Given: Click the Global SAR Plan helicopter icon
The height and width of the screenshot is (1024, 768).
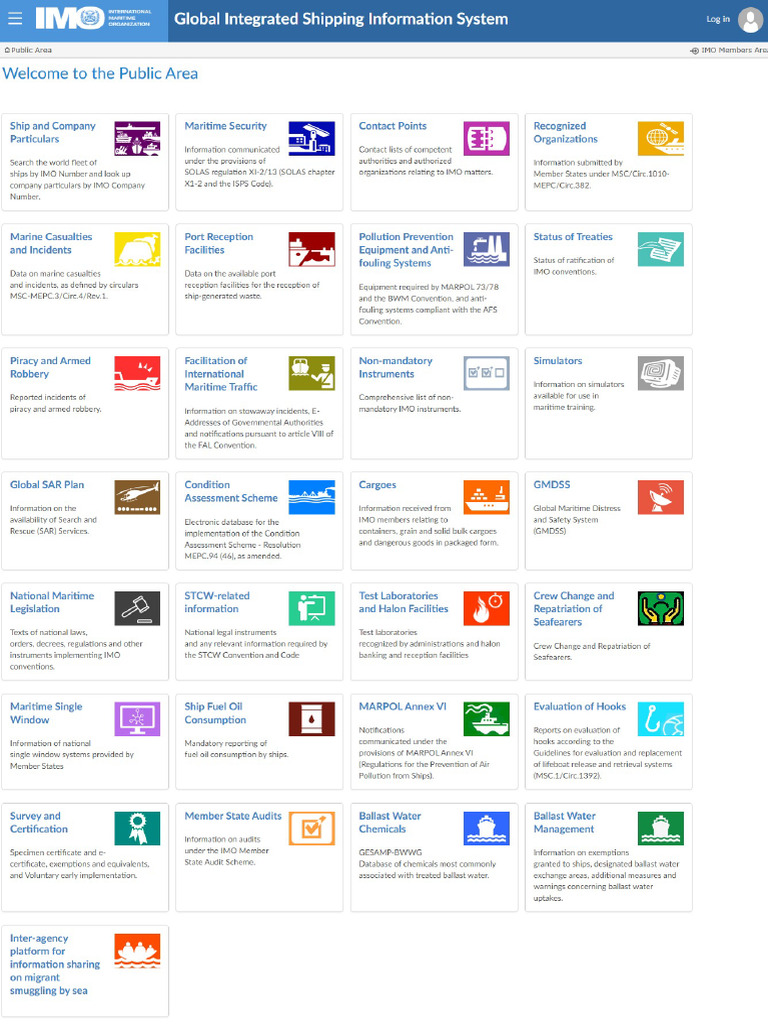Looking at the screenshot, I should [x=137, y=498].
